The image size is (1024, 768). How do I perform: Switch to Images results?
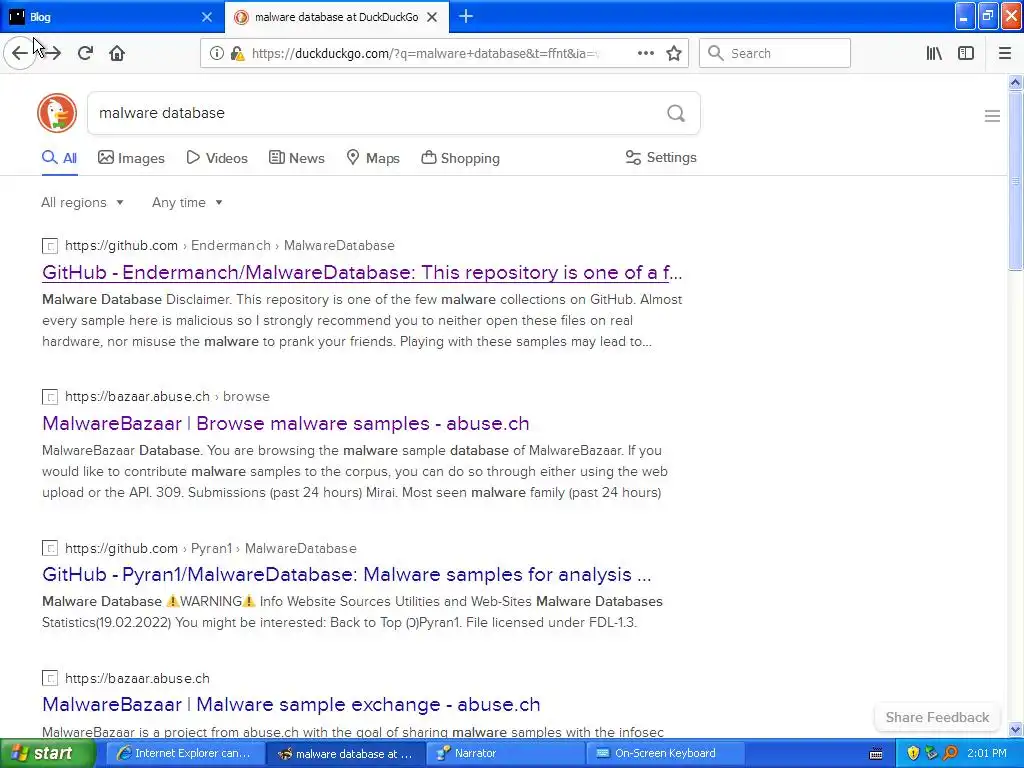tap(131, 158)
